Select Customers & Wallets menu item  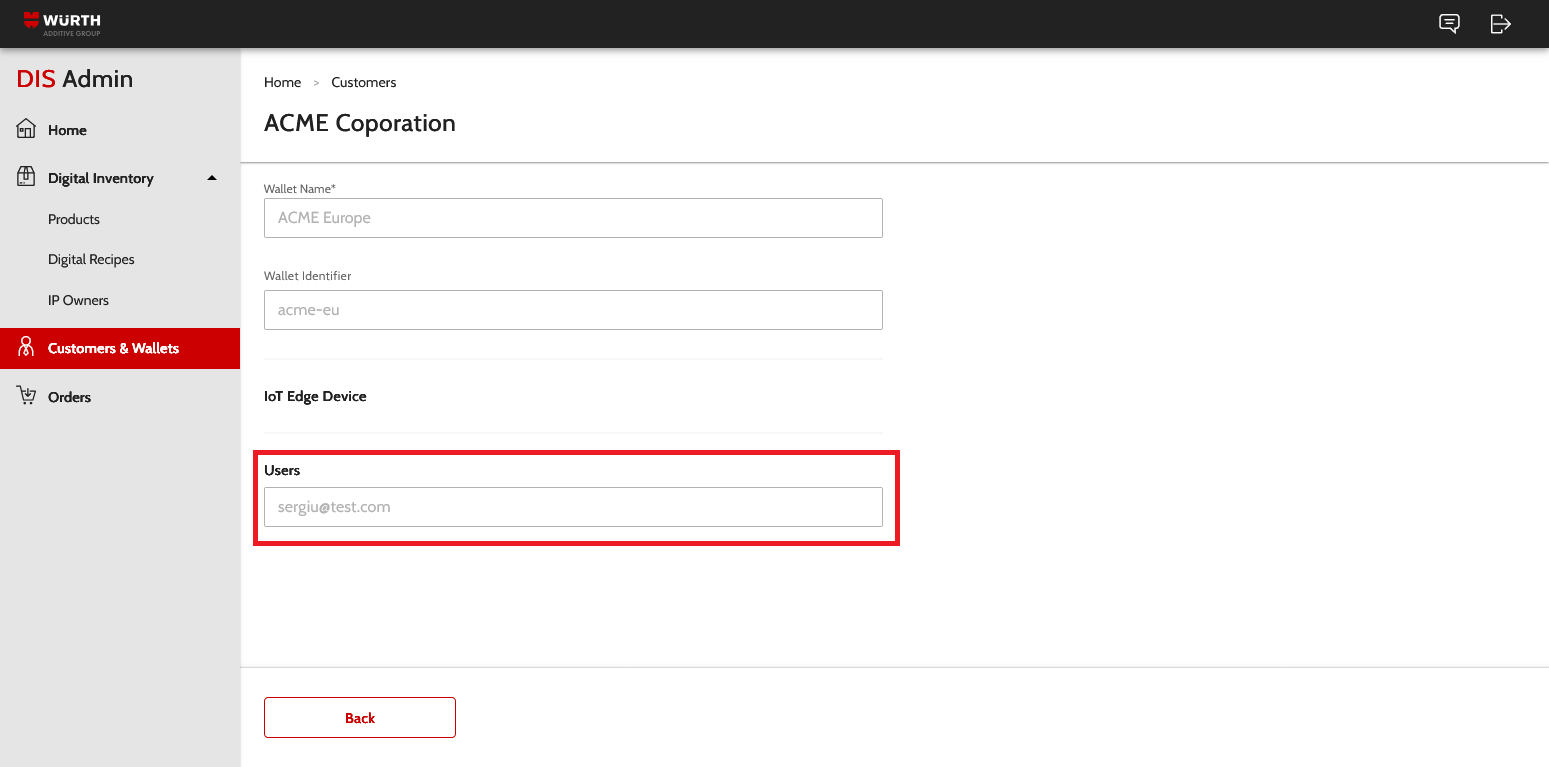pyautogui.click(x=113, y=348)
